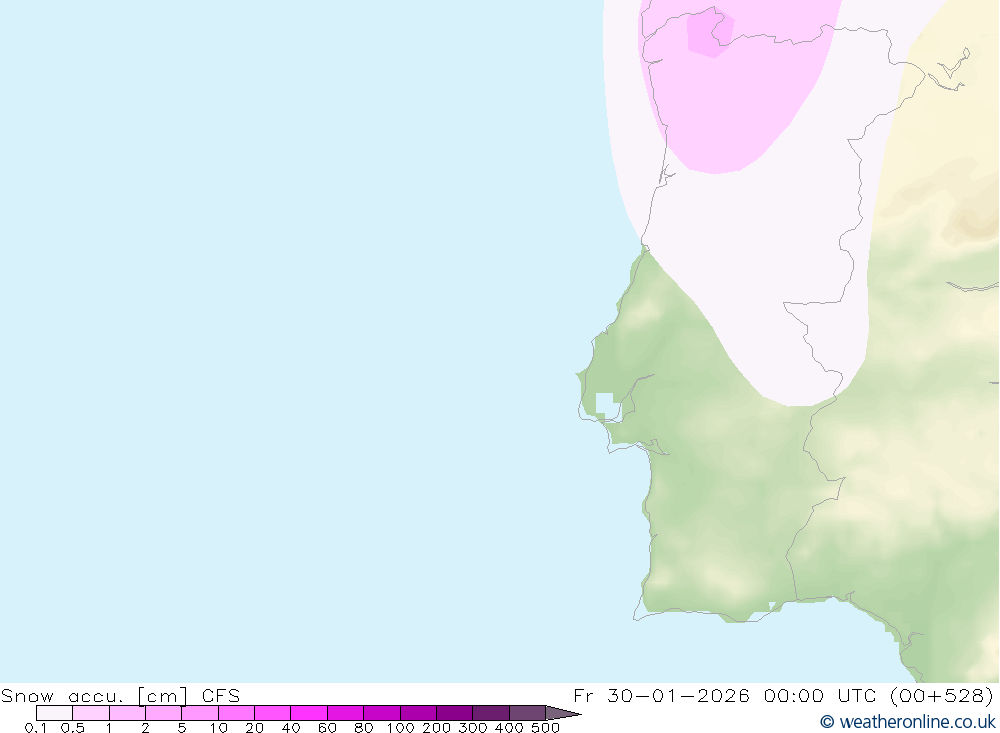Image resolution: width=1000 pixels, height=733 pixels.
Task: Click the legend label '40'
Action: coord(291,727)
